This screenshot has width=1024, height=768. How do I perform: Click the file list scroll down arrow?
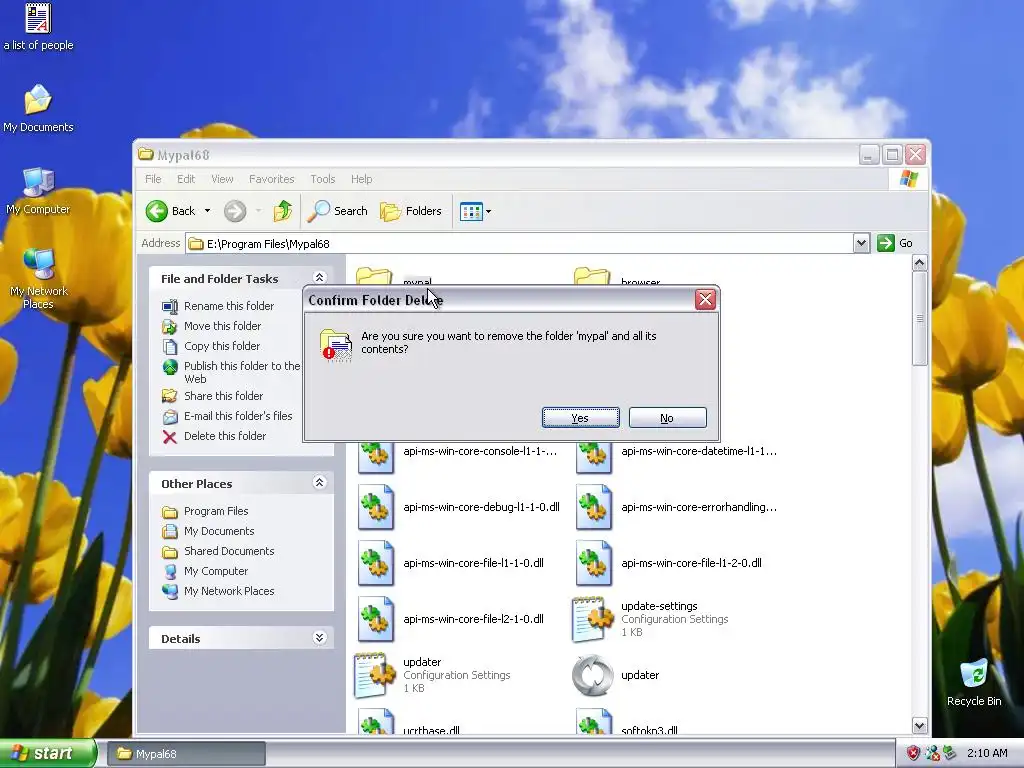[x=920, y=725]
